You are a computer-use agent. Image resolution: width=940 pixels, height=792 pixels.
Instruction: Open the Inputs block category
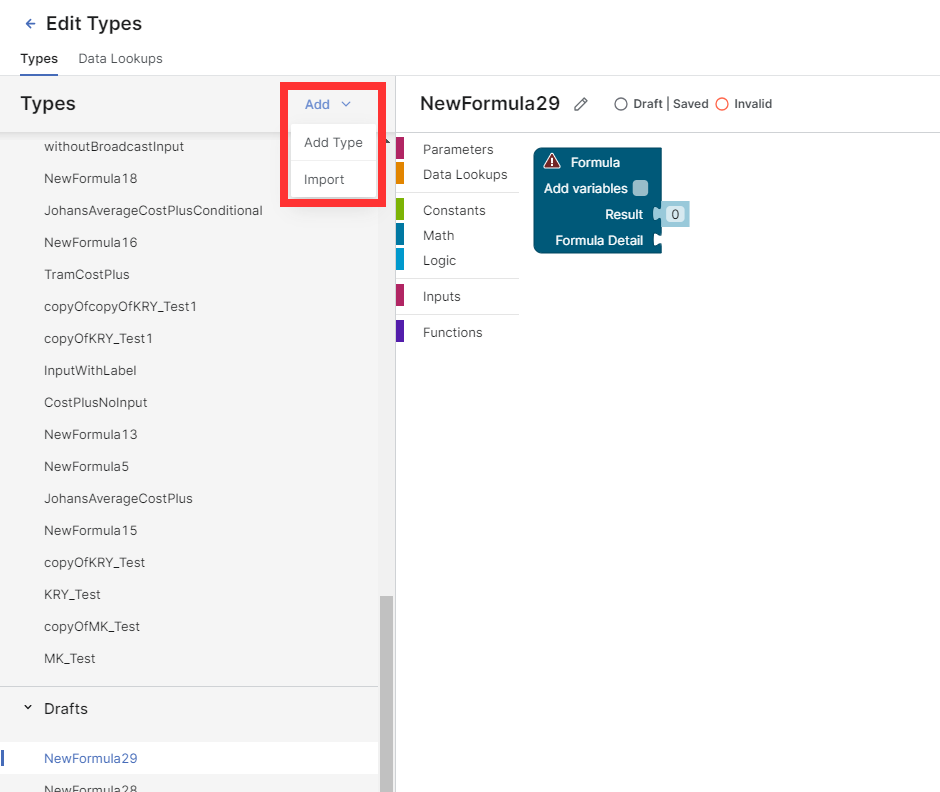441,296
